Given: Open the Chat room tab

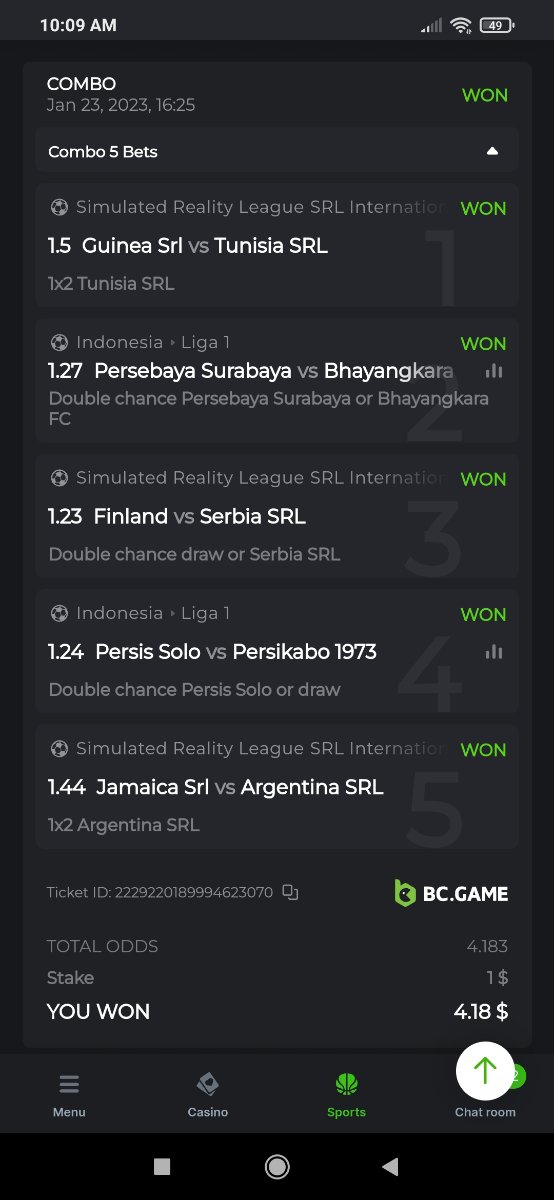Looking at the screenshot, I should (485, 1111).
